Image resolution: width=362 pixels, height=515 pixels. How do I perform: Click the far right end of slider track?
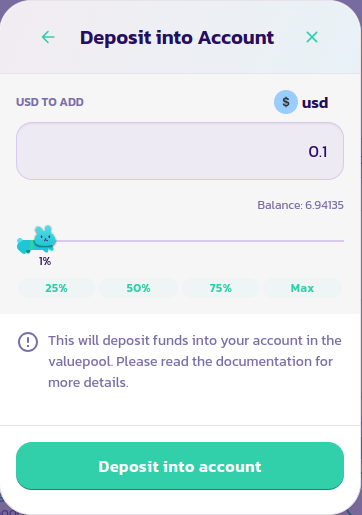coord(342,241)
